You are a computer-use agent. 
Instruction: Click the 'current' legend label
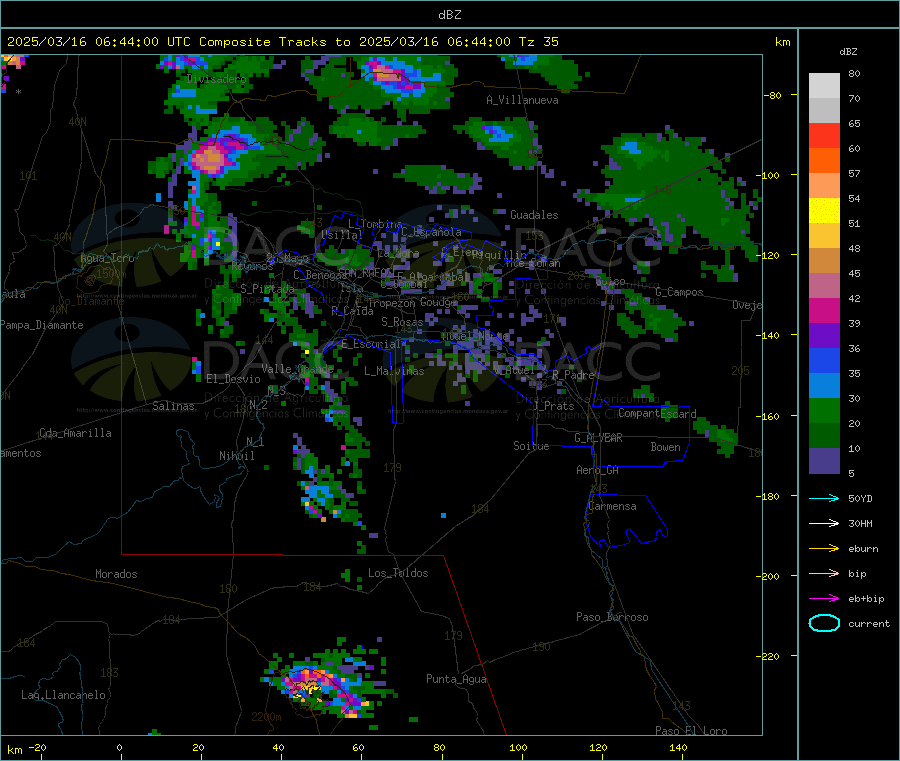[x=869, y=624]
